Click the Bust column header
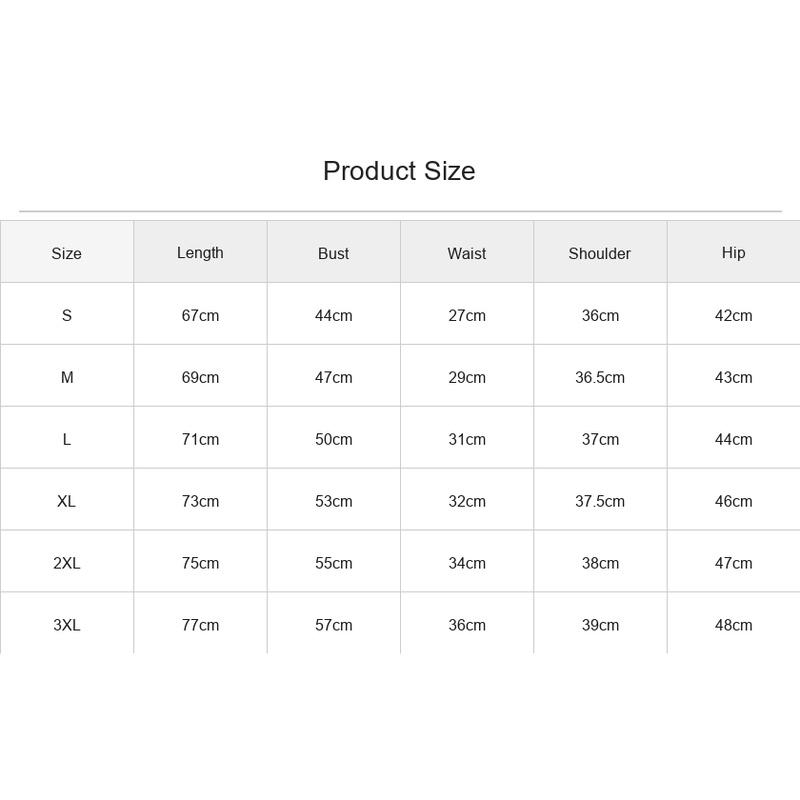 333,254
